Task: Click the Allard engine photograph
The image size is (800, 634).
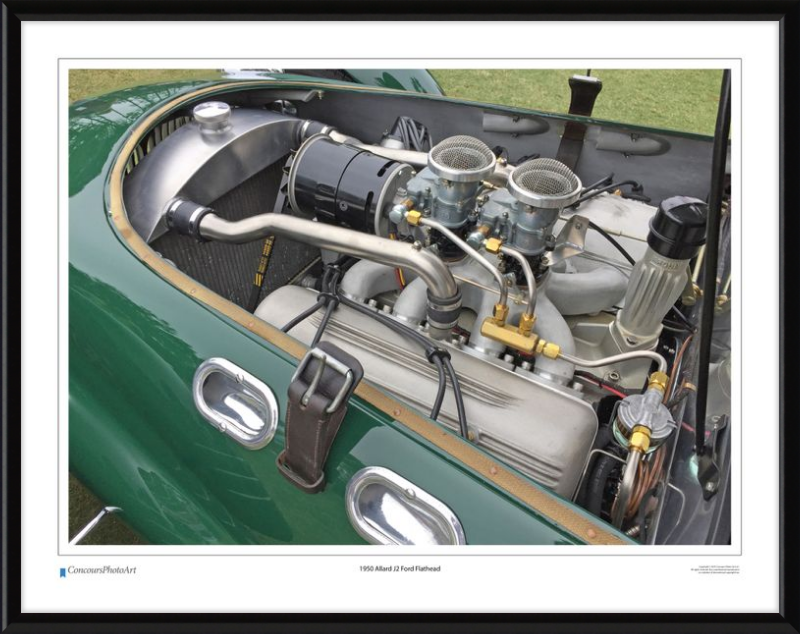Action: 399,307
